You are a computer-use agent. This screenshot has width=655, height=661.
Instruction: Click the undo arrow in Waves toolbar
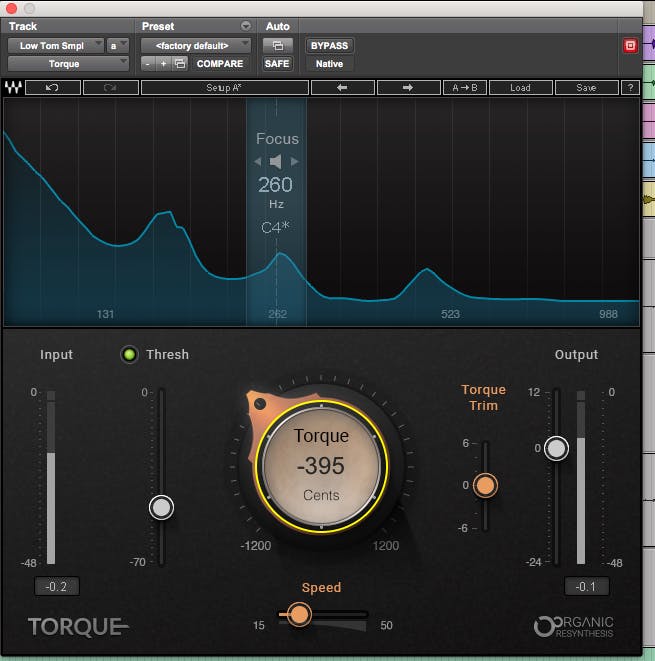[x=53, y=87]
